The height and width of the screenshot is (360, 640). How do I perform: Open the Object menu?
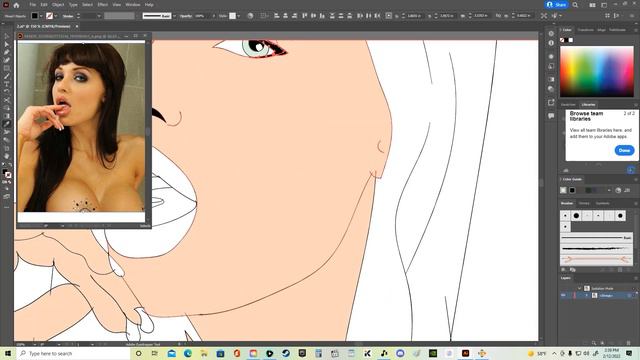58,5
